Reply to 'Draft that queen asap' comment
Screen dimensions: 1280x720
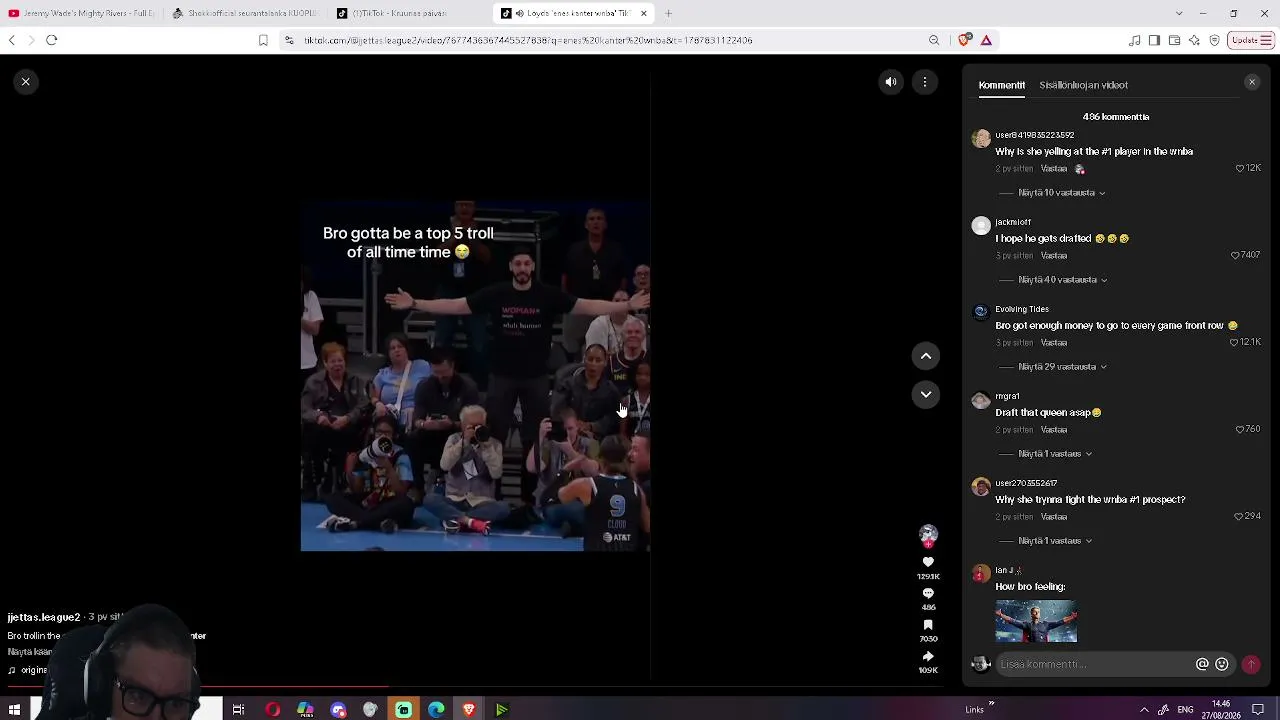[x=1054, y=430]
